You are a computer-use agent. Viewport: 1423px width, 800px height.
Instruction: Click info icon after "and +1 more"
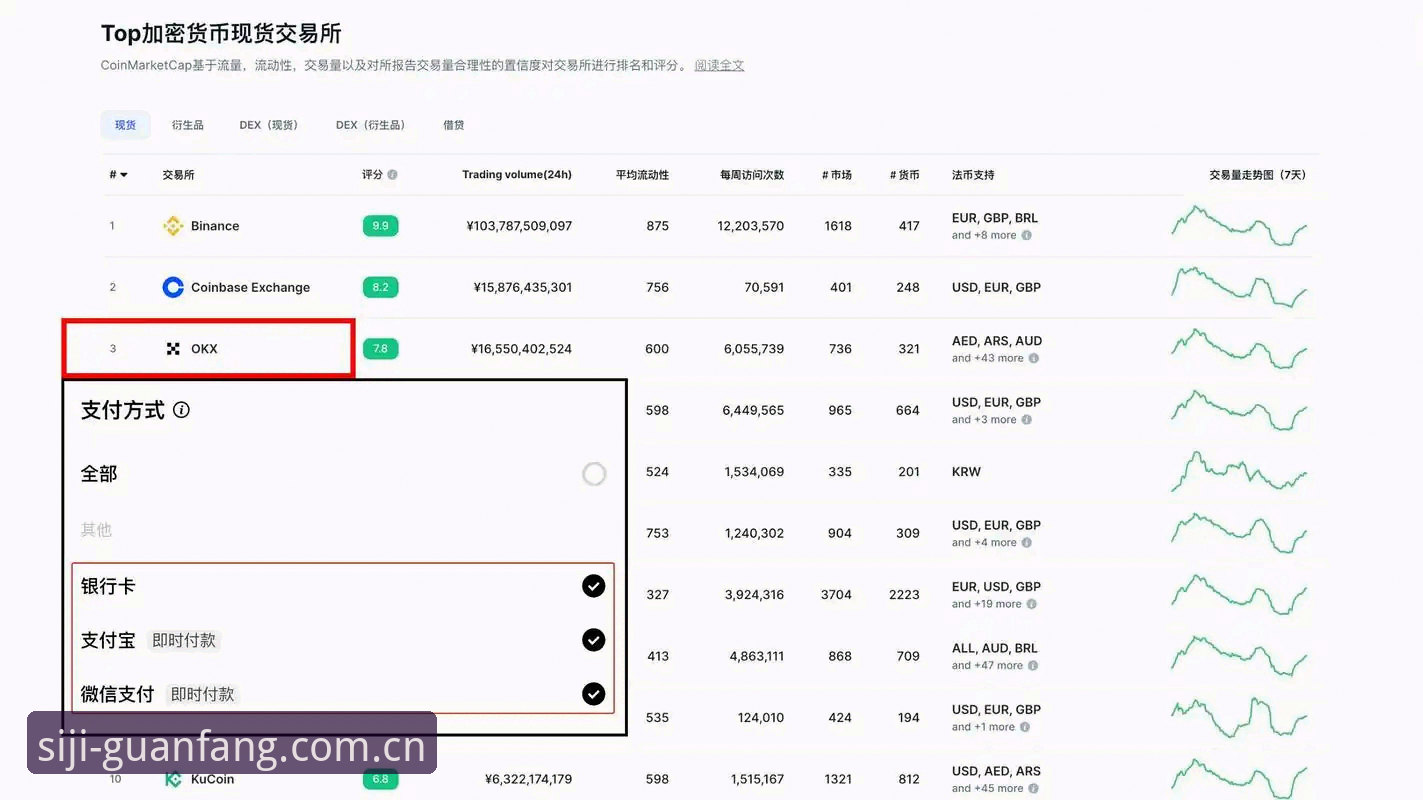coord(1026,727)
